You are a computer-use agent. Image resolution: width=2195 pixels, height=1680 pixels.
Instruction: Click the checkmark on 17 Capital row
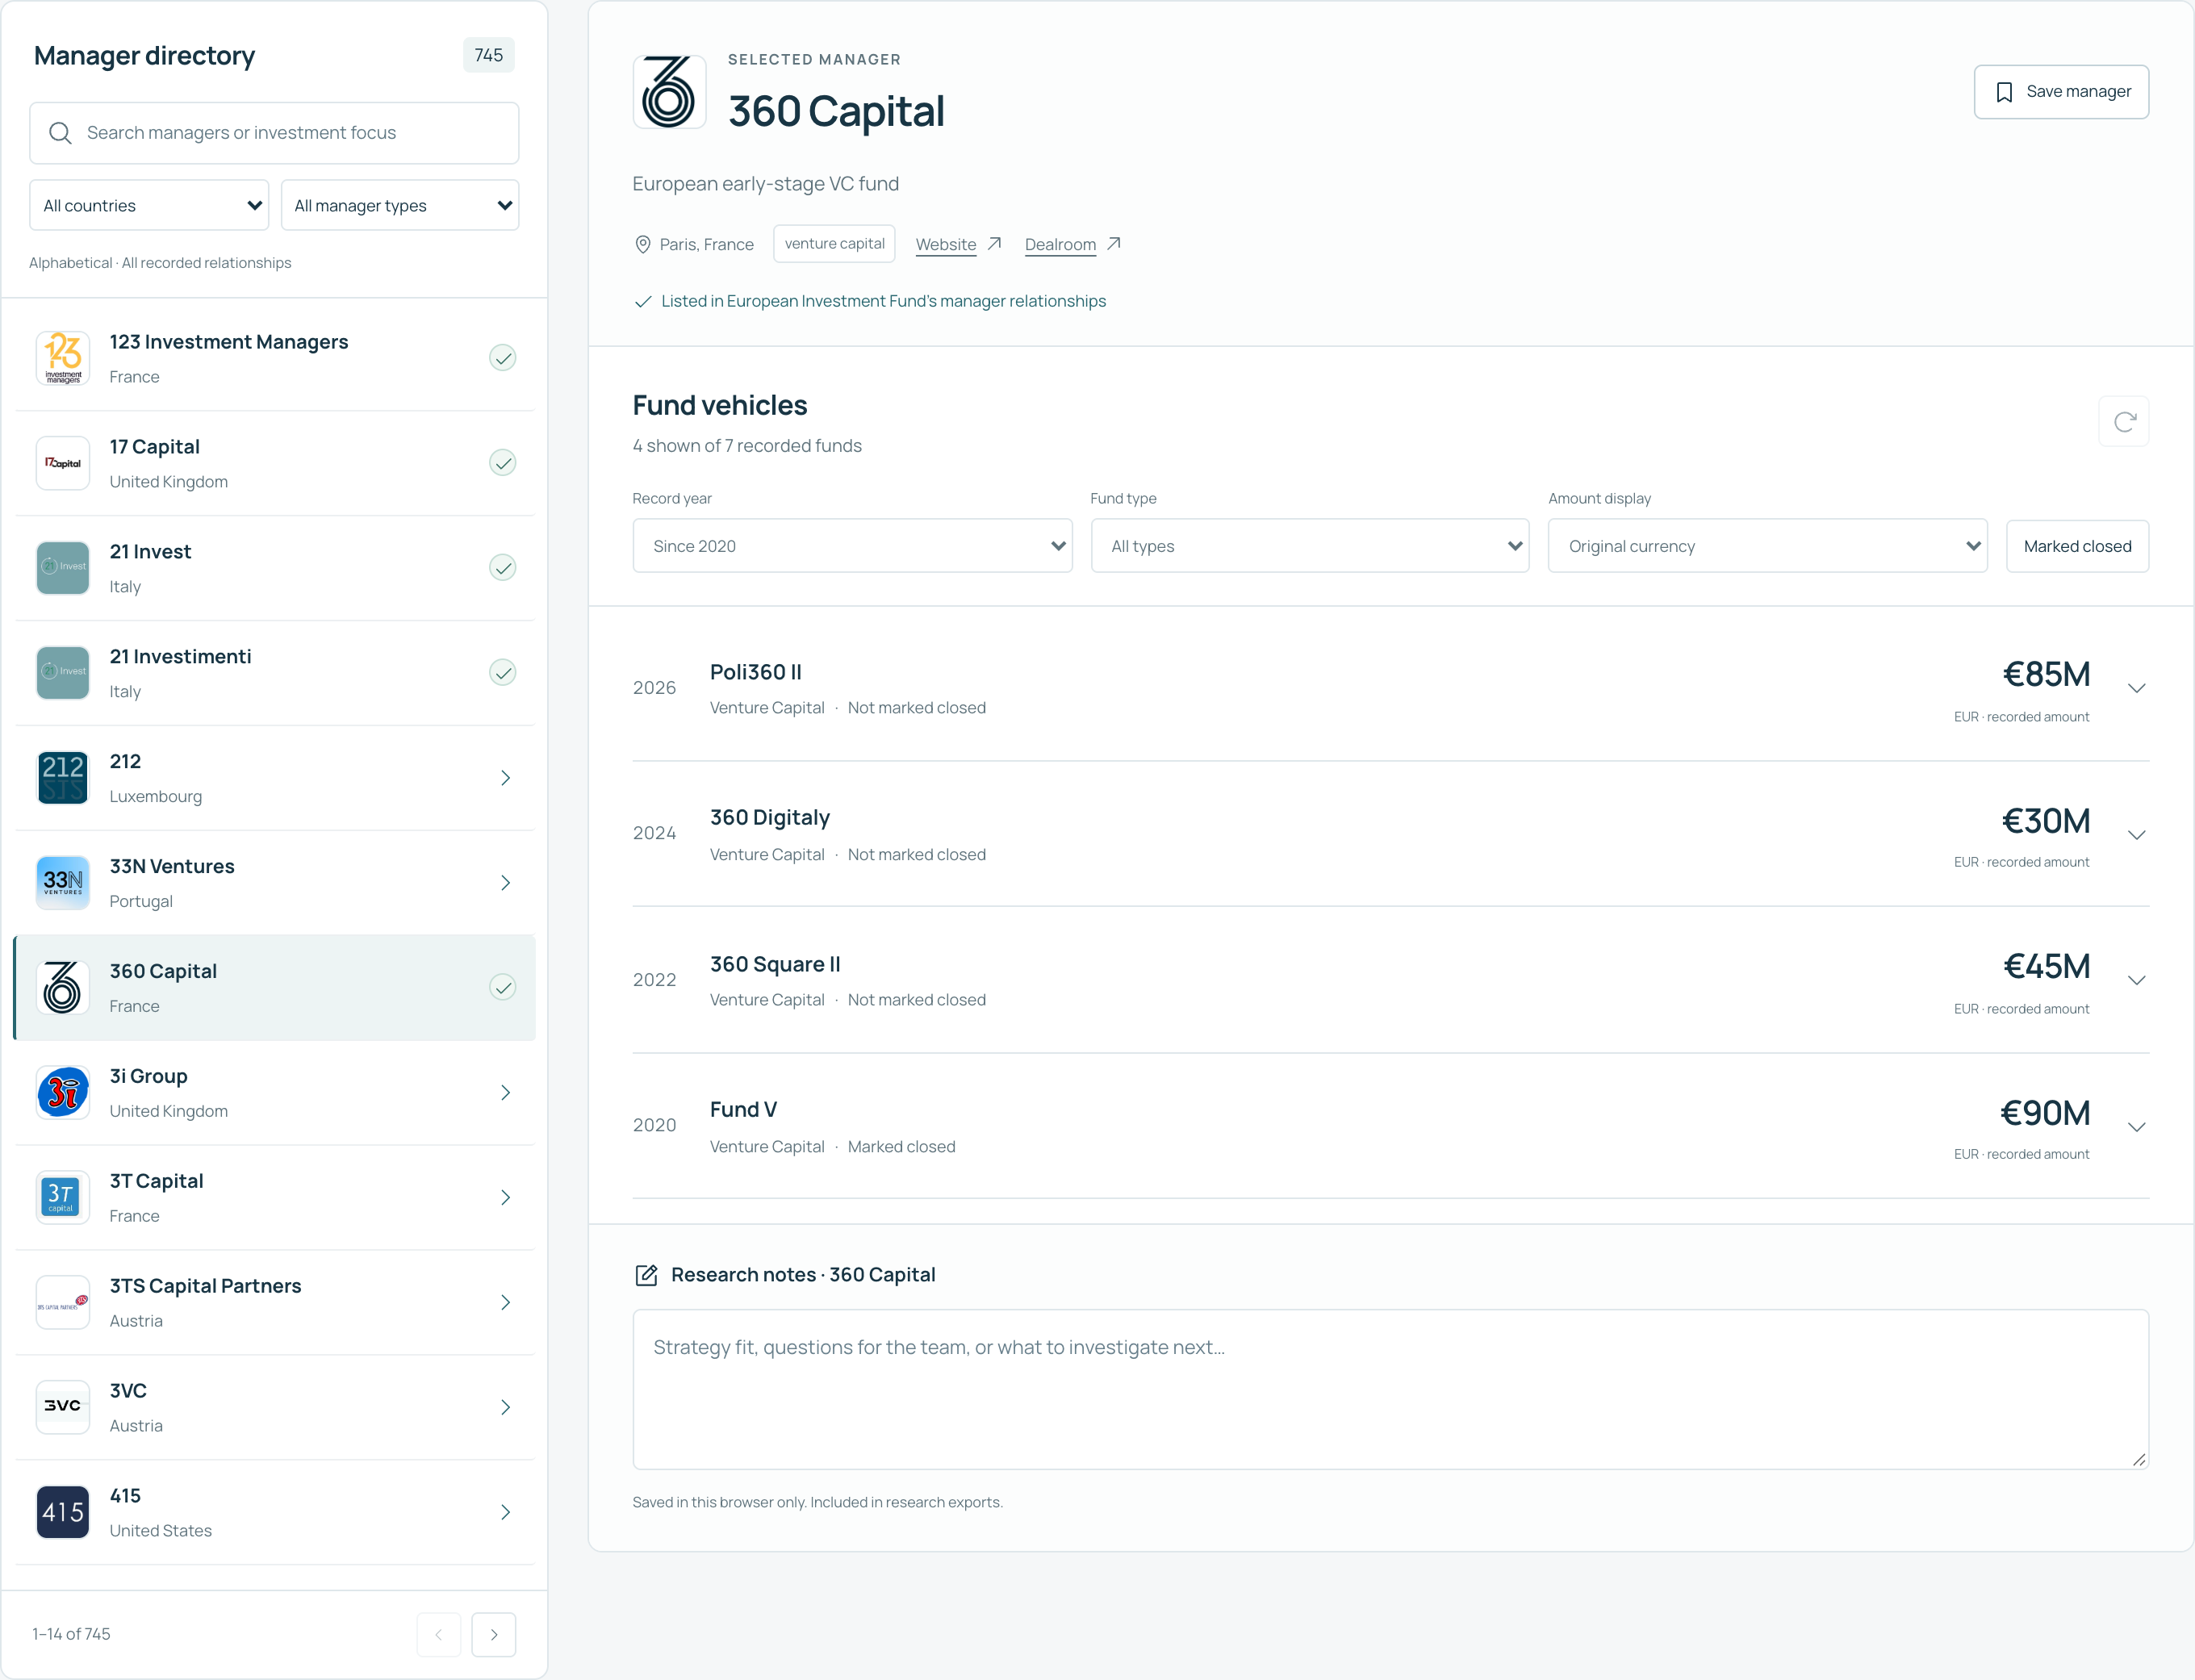(x=503, y=463)
